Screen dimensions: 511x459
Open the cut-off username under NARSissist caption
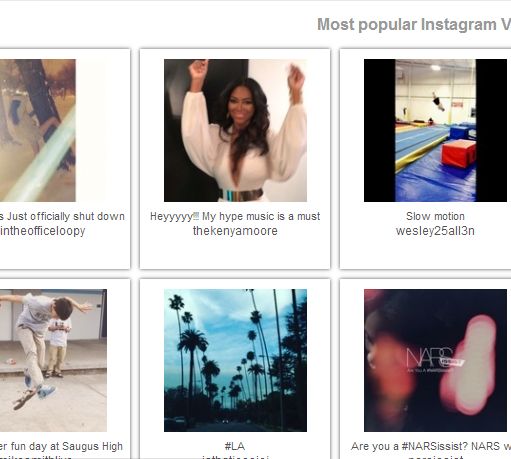(x=435, y=457)
